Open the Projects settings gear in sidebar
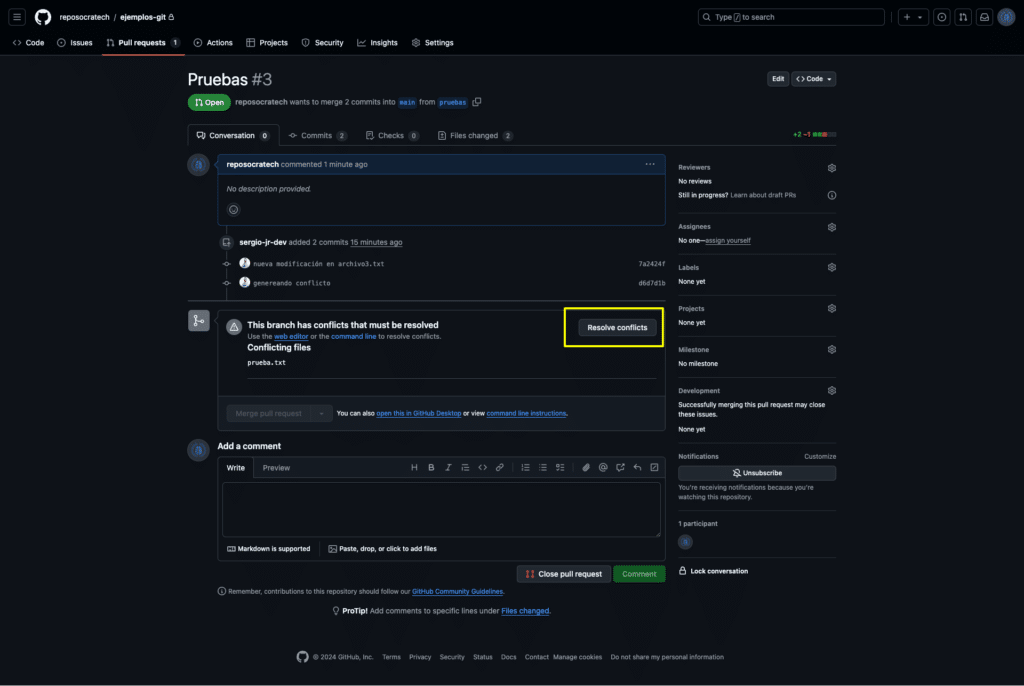This screenshot has width=1024, height=686. tap(831, 308)
